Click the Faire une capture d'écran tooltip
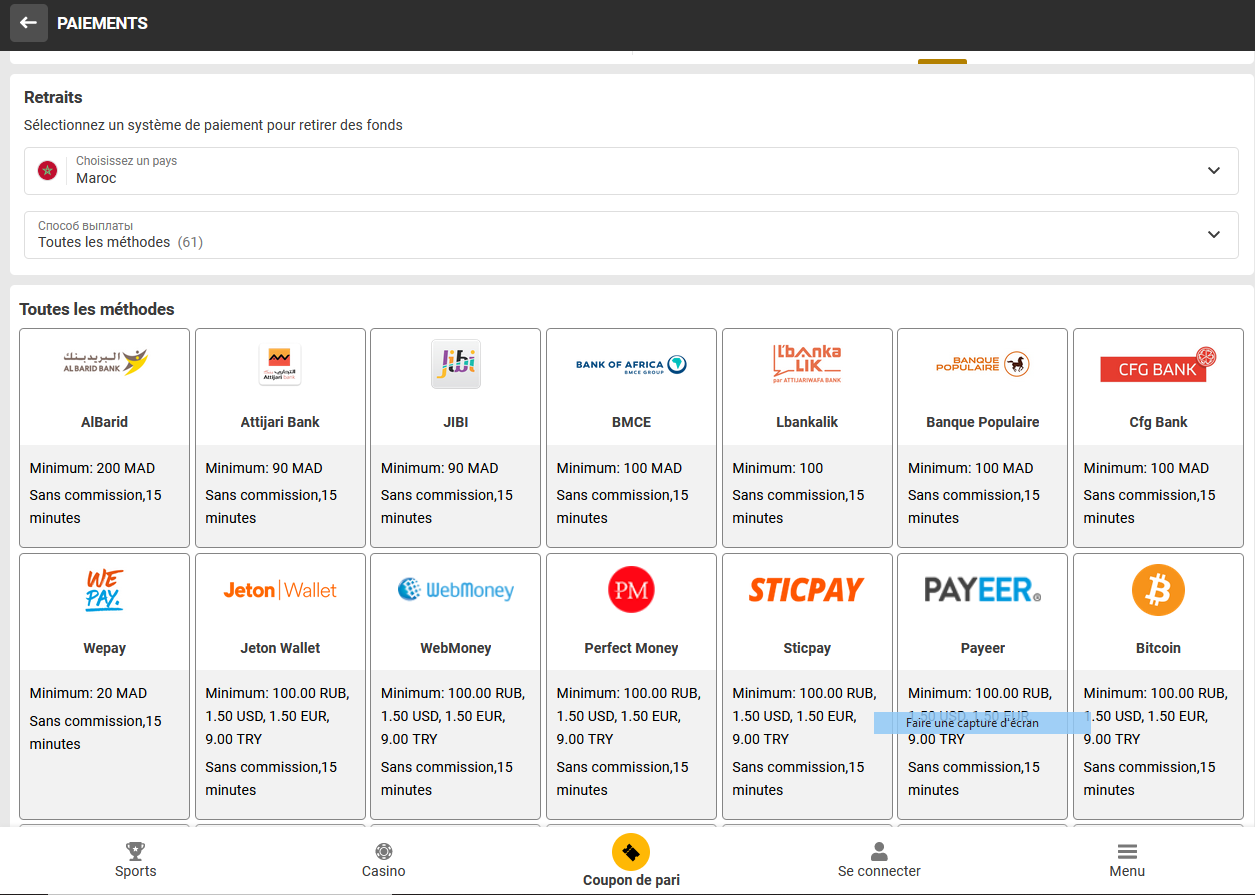Screen dimensions: 1255x895 tap(982, 723)
